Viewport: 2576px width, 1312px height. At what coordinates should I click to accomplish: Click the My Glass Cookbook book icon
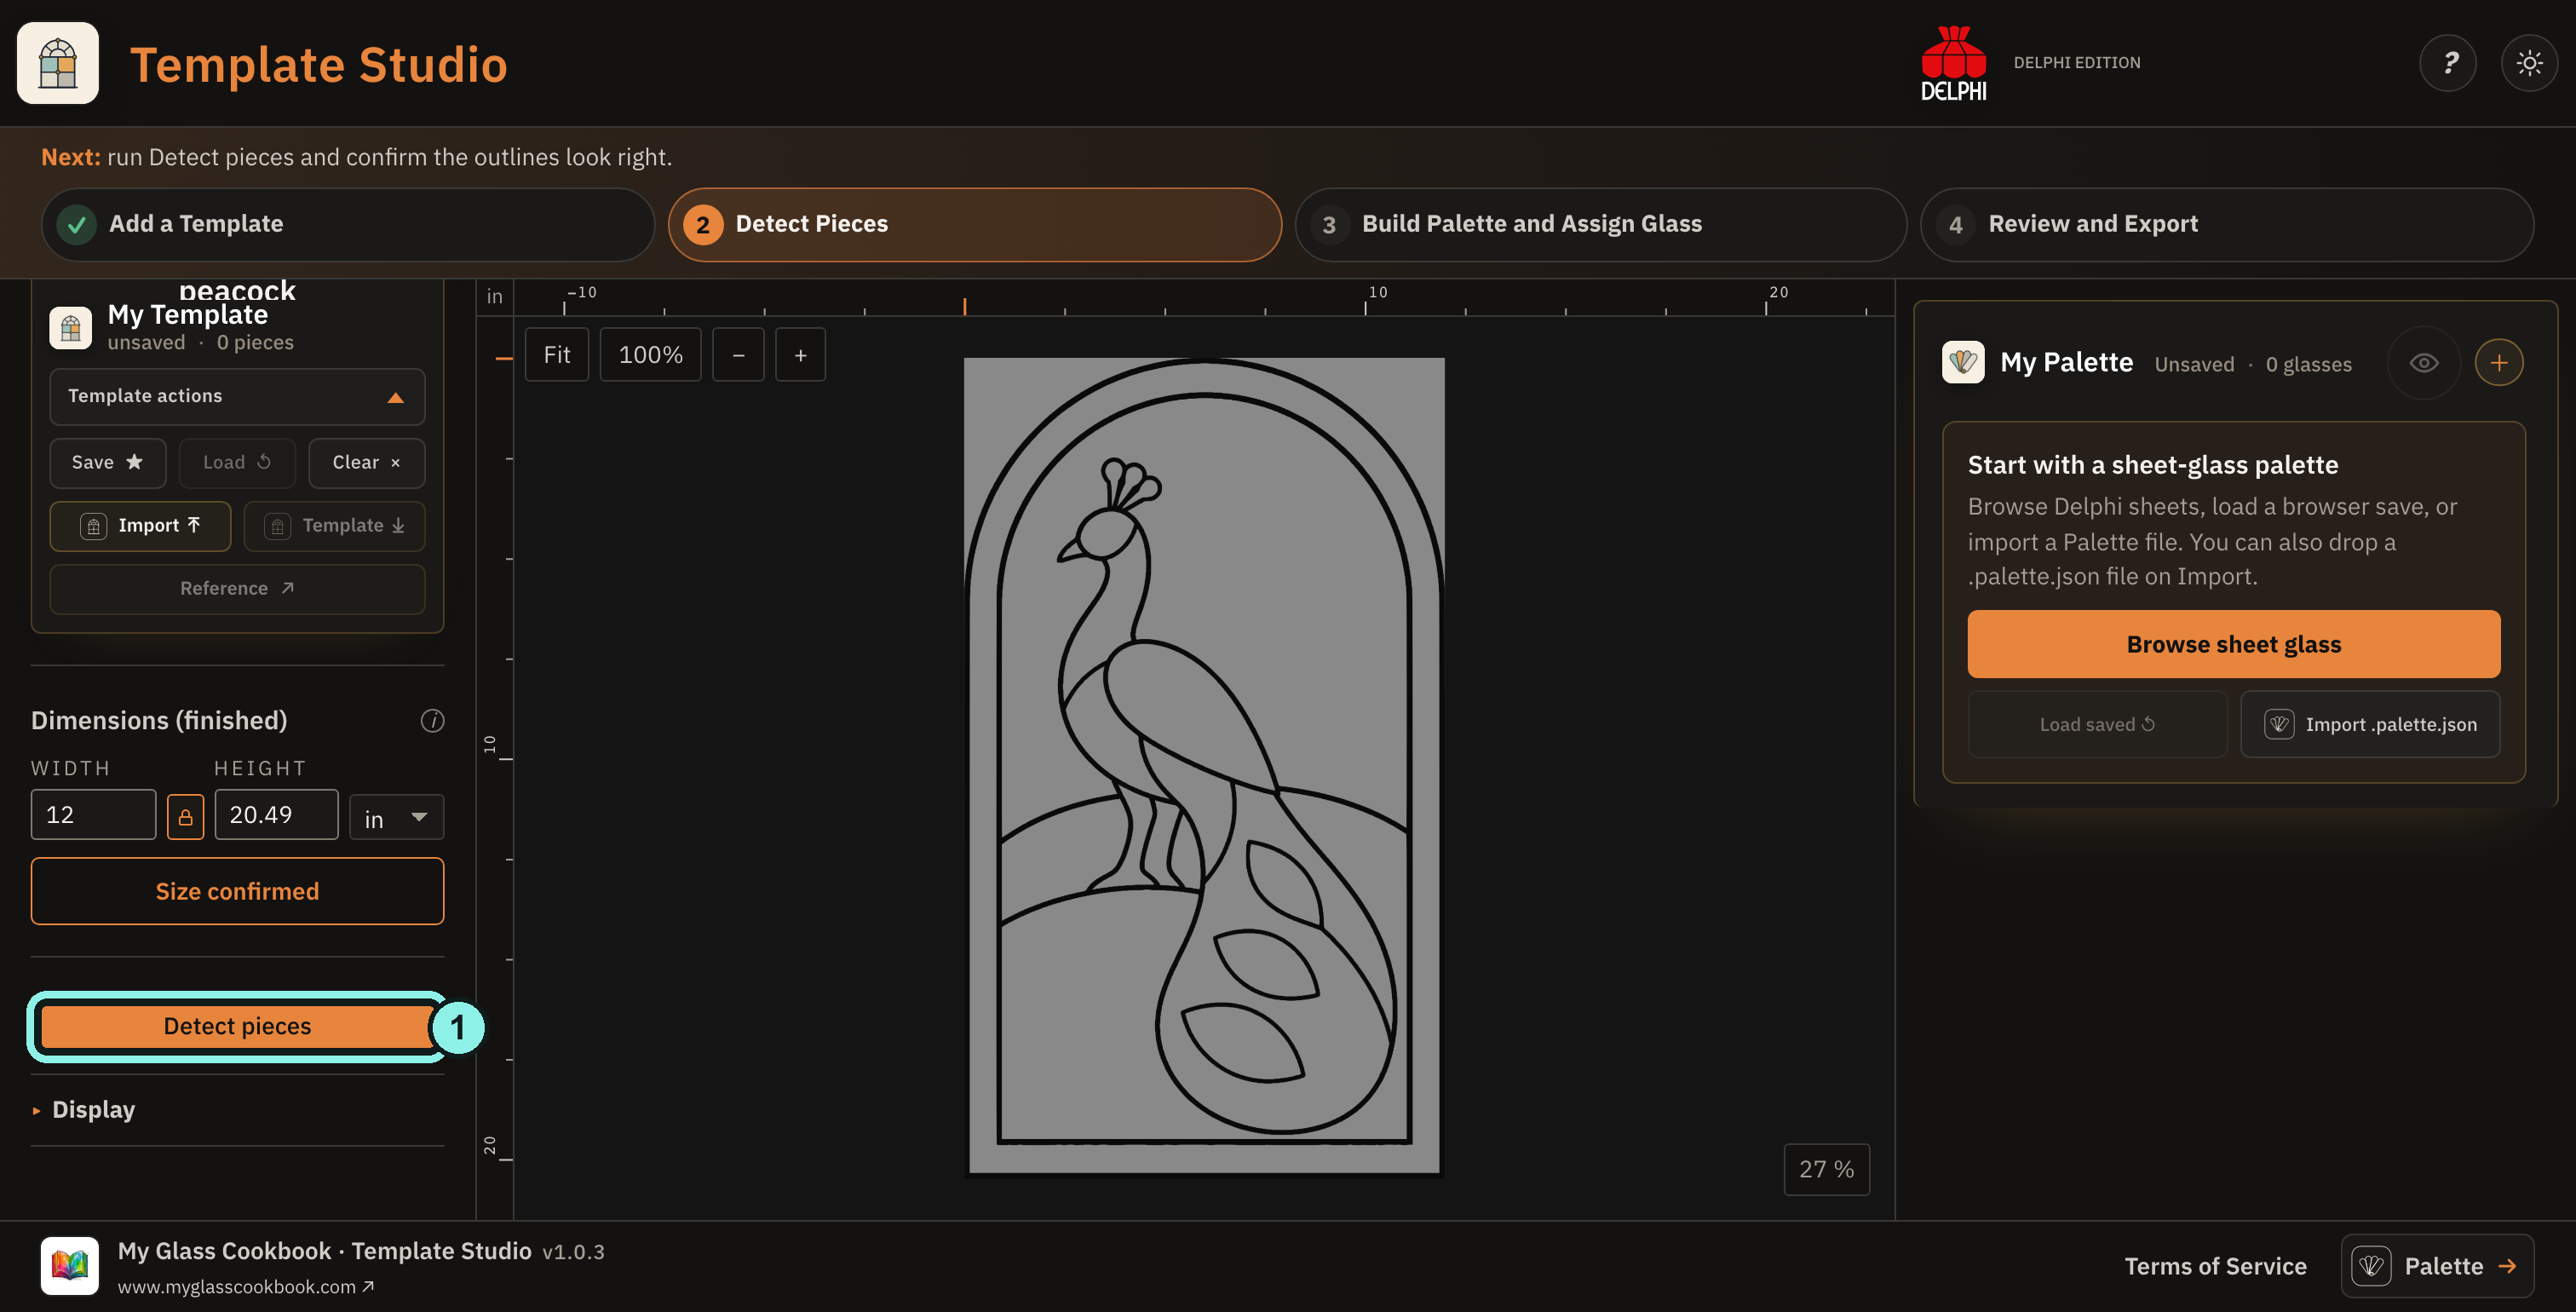coord(69,1265)
